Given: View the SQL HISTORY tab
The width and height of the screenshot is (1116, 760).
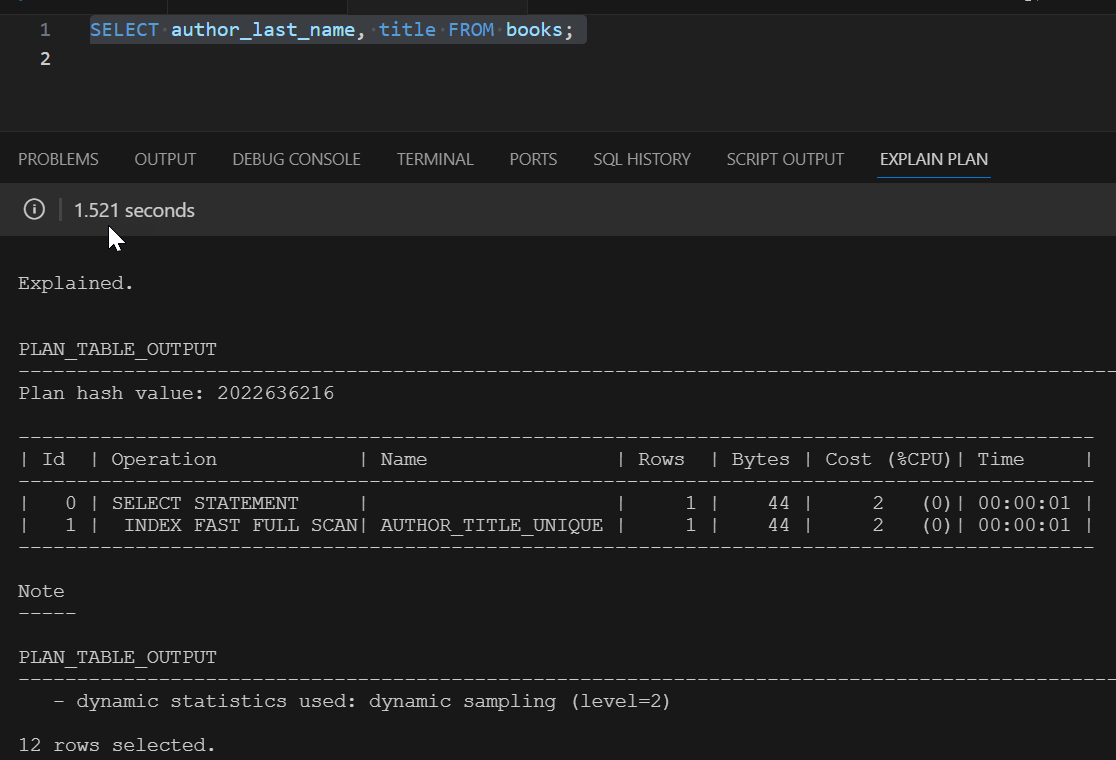Looking at the screenshot, I should (642, 159).
